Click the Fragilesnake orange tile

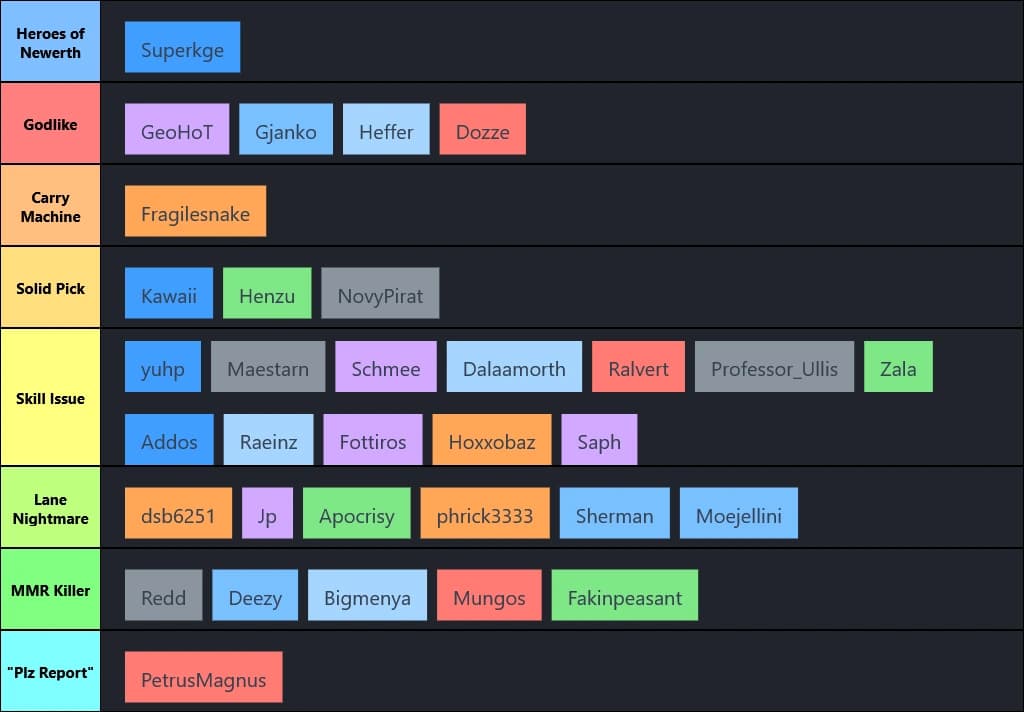pos(195,211)
